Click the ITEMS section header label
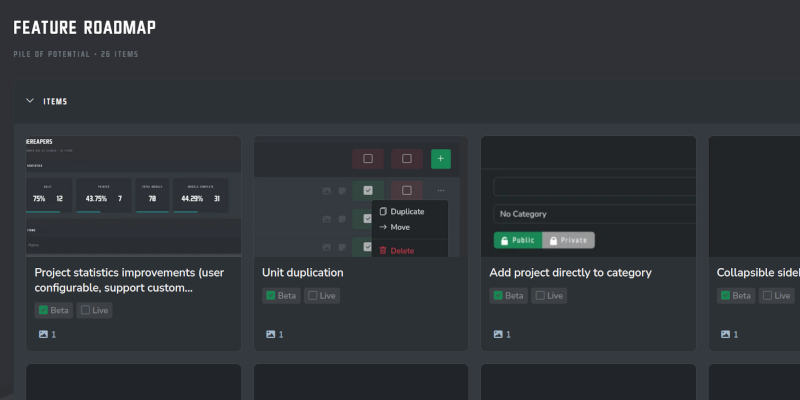Screen dimensions: 800x400 55,102
